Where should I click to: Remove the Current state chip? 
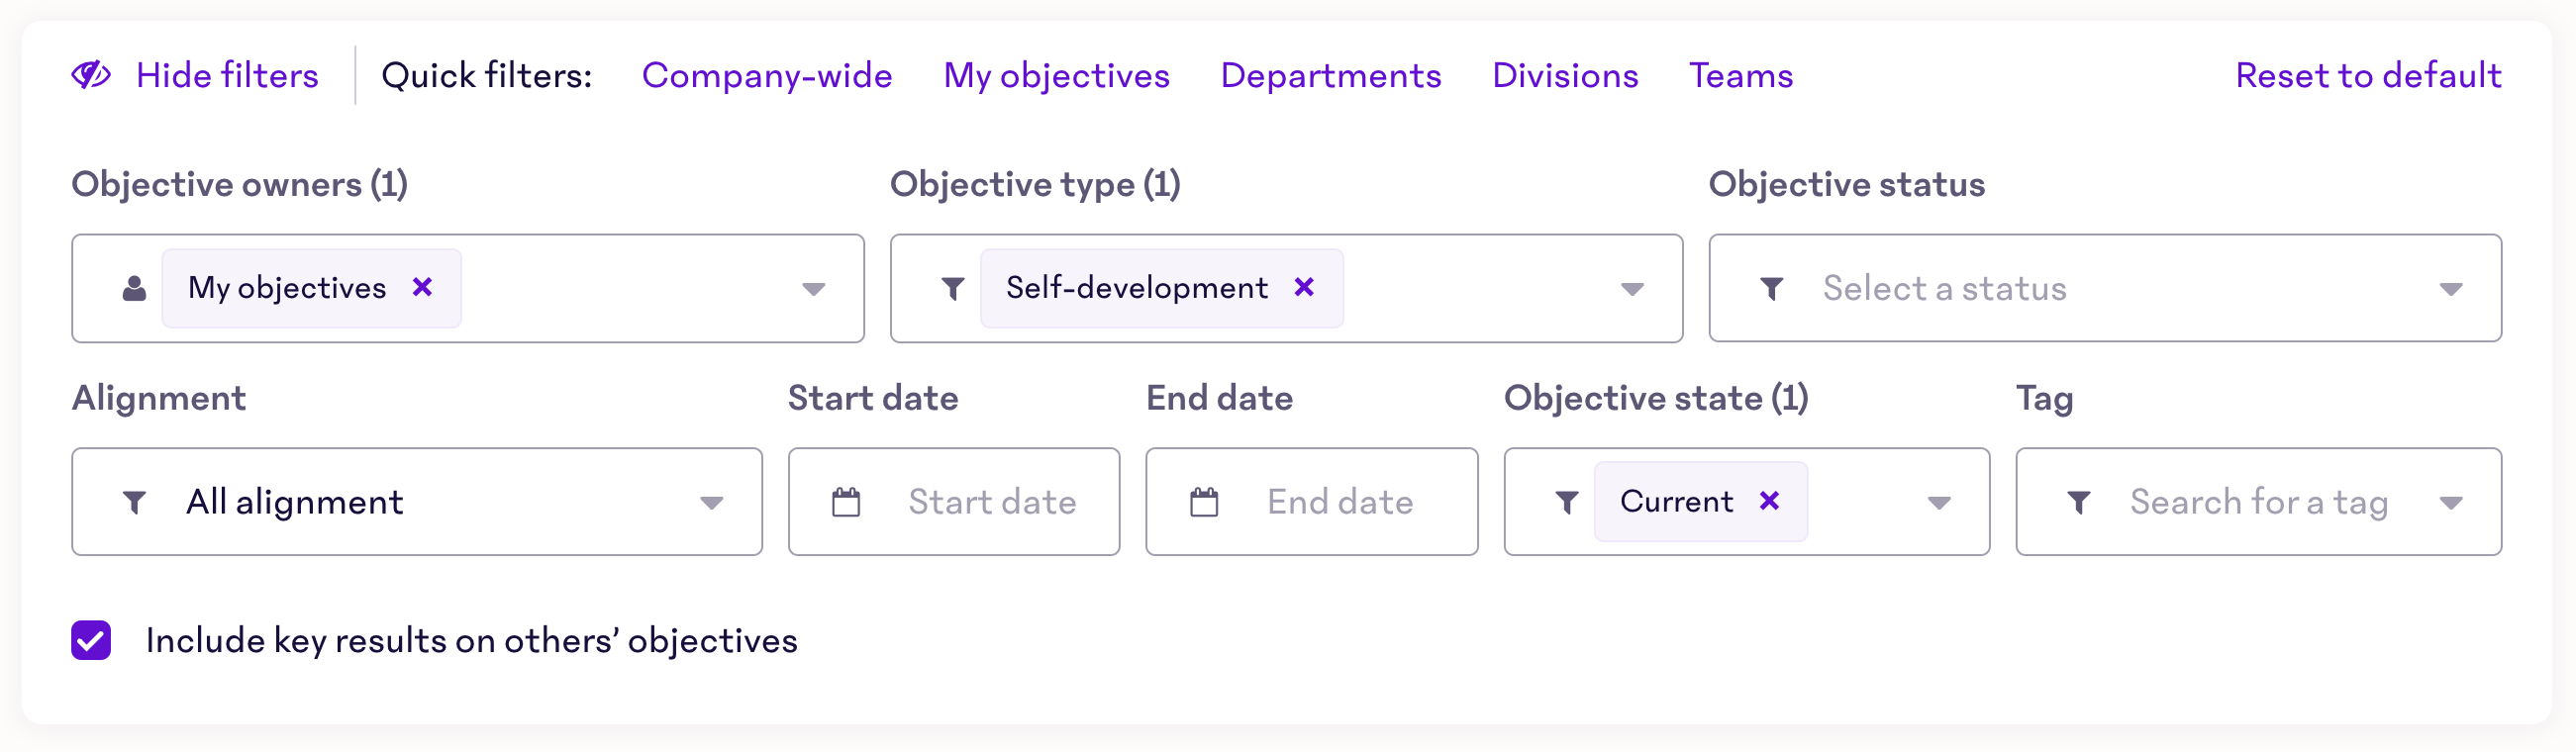[1770, 501]
